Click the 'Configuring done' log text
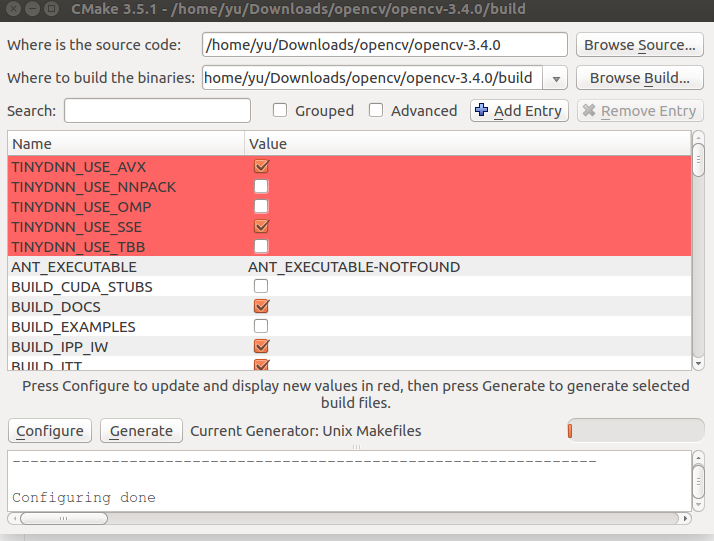Screen dimensions: 714x541 pos(84,497)
